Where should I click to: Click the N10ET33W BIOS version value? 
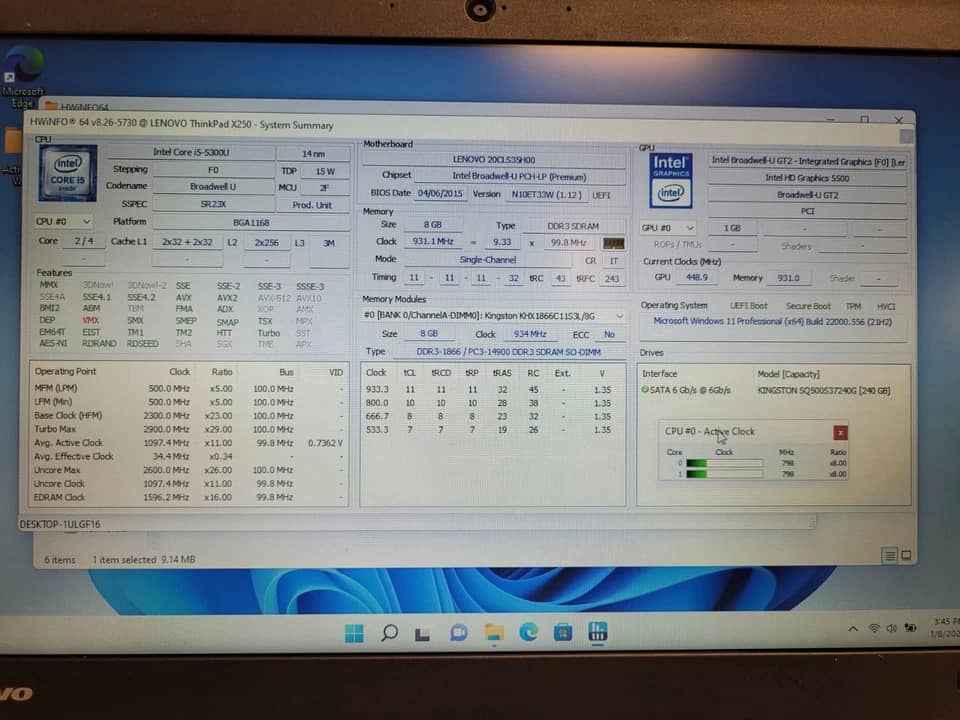pos(547,195)
